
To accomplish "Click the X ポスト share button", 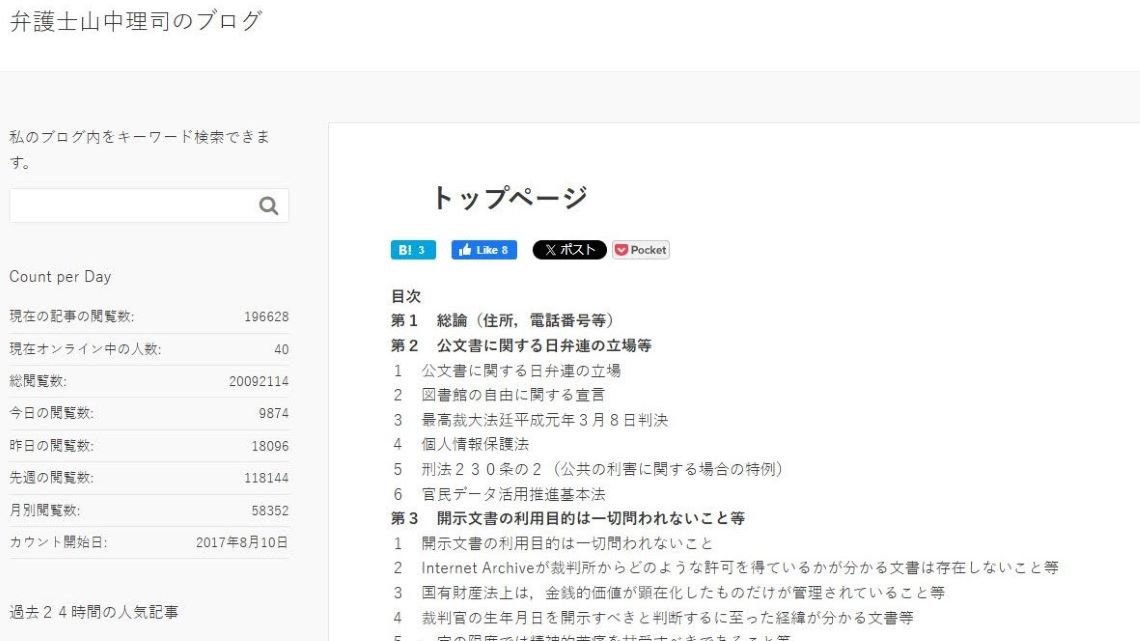I will pyautogui.click(x=569, y=250).
